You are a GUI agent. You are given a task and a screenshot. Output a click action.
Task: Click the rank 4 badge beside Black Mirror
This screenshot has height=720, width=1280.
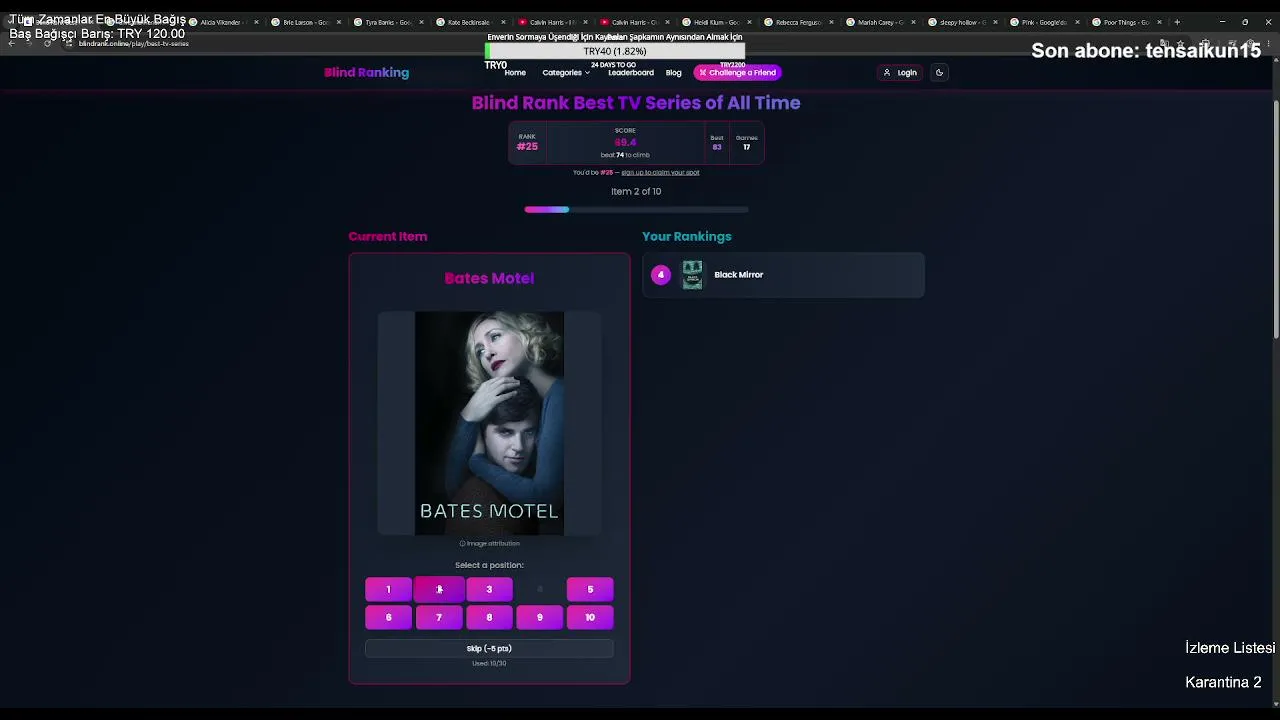tap(660, 275)
